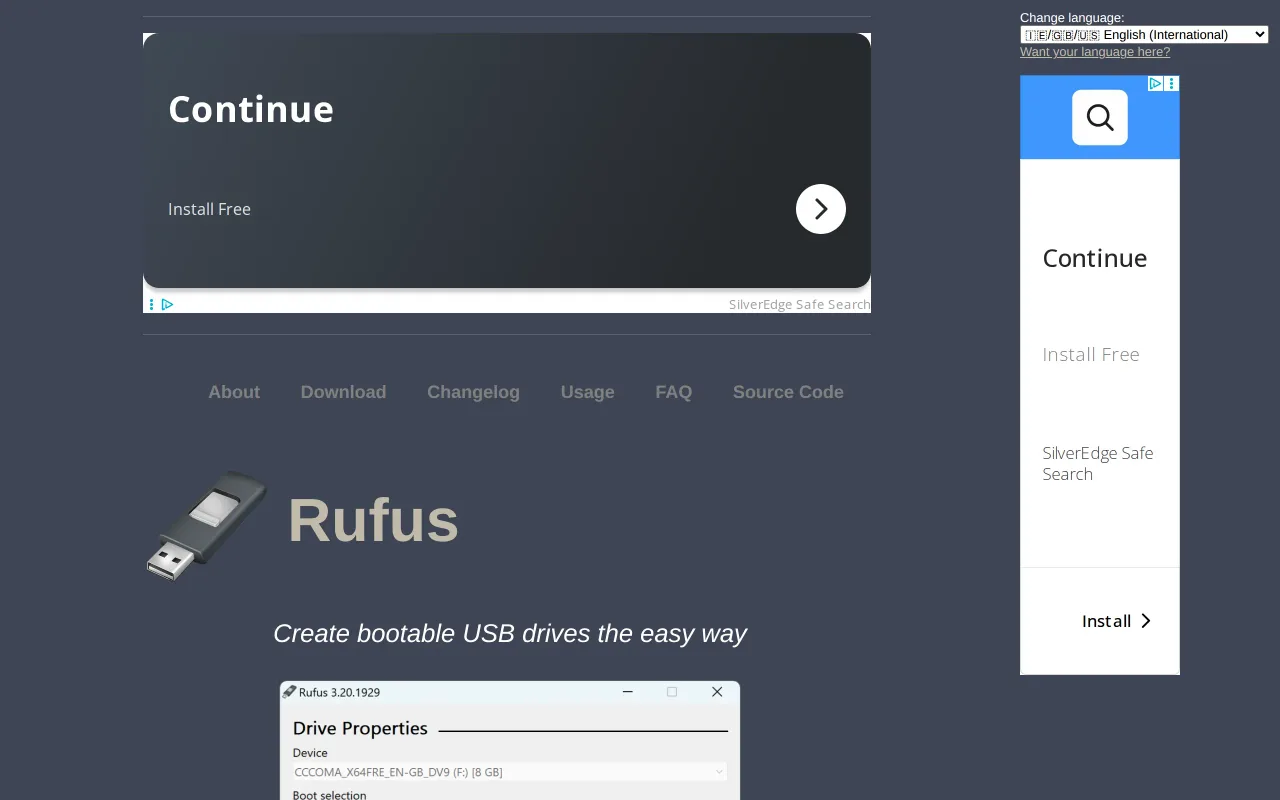The width and height of the screenshot is (1280, 800).
Task: Click the "Rufus" page title heading
Action: click(x=373, y=520)
